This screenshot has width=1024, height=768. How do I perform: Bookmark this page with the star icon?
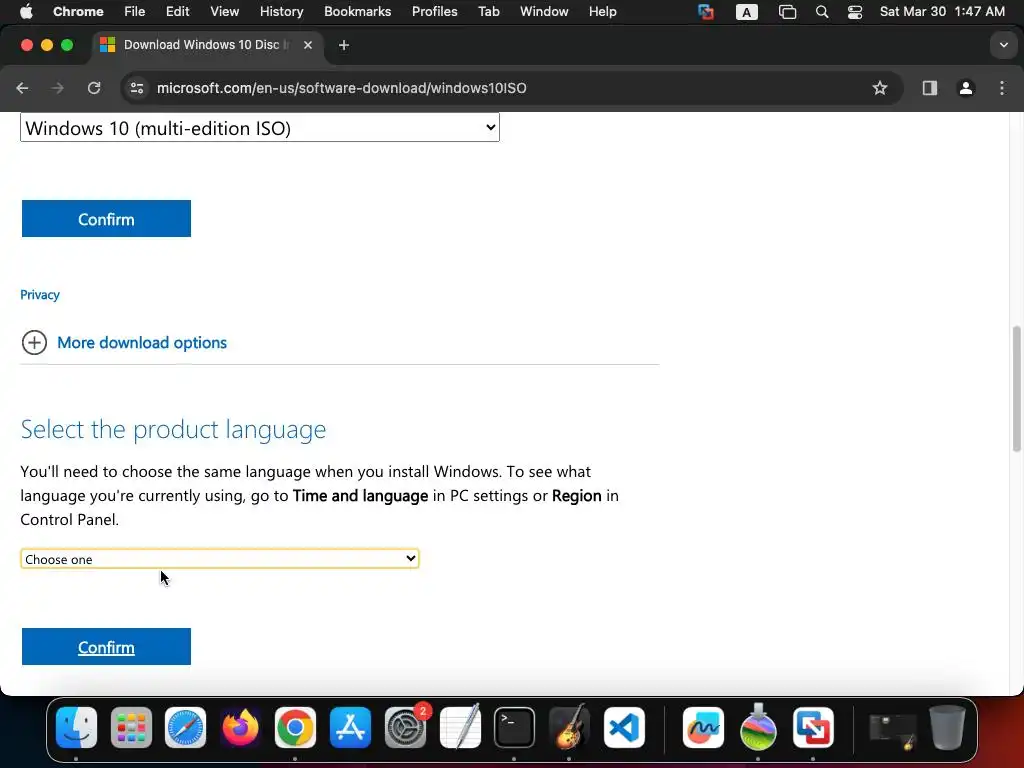click(880, 88)
